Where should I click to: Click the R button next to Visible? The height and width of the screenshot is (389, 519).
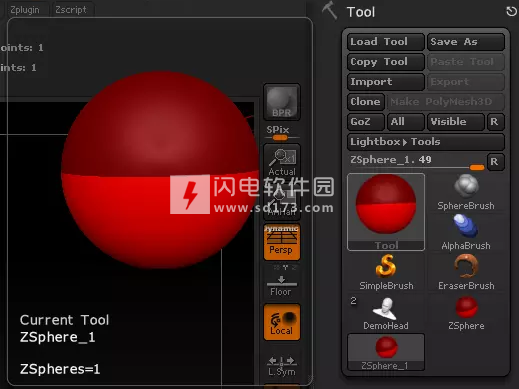[495, 122]
